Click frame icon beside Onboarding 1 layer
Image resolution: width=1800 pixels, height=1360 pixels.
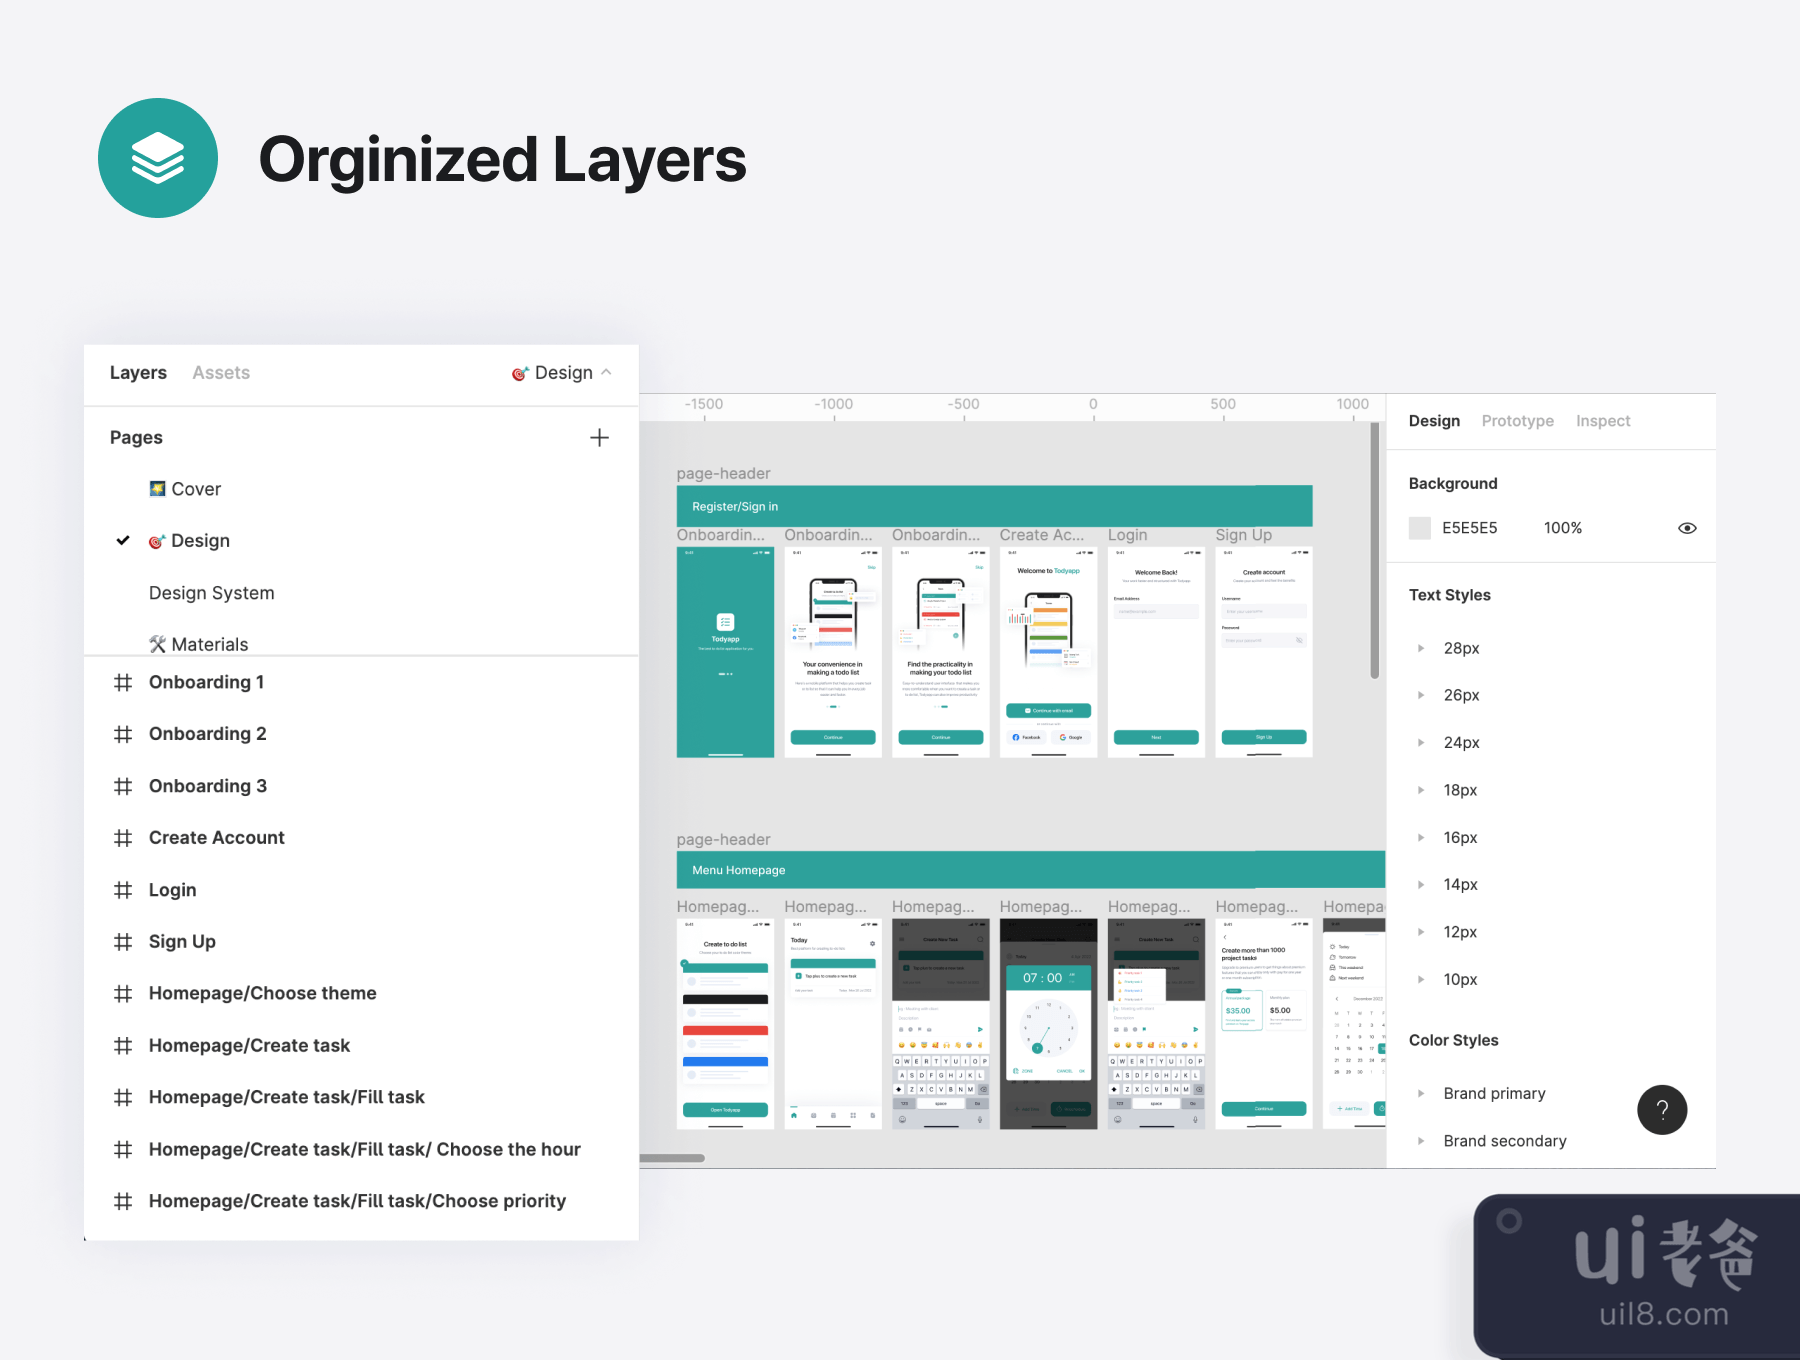coord(123,683)
